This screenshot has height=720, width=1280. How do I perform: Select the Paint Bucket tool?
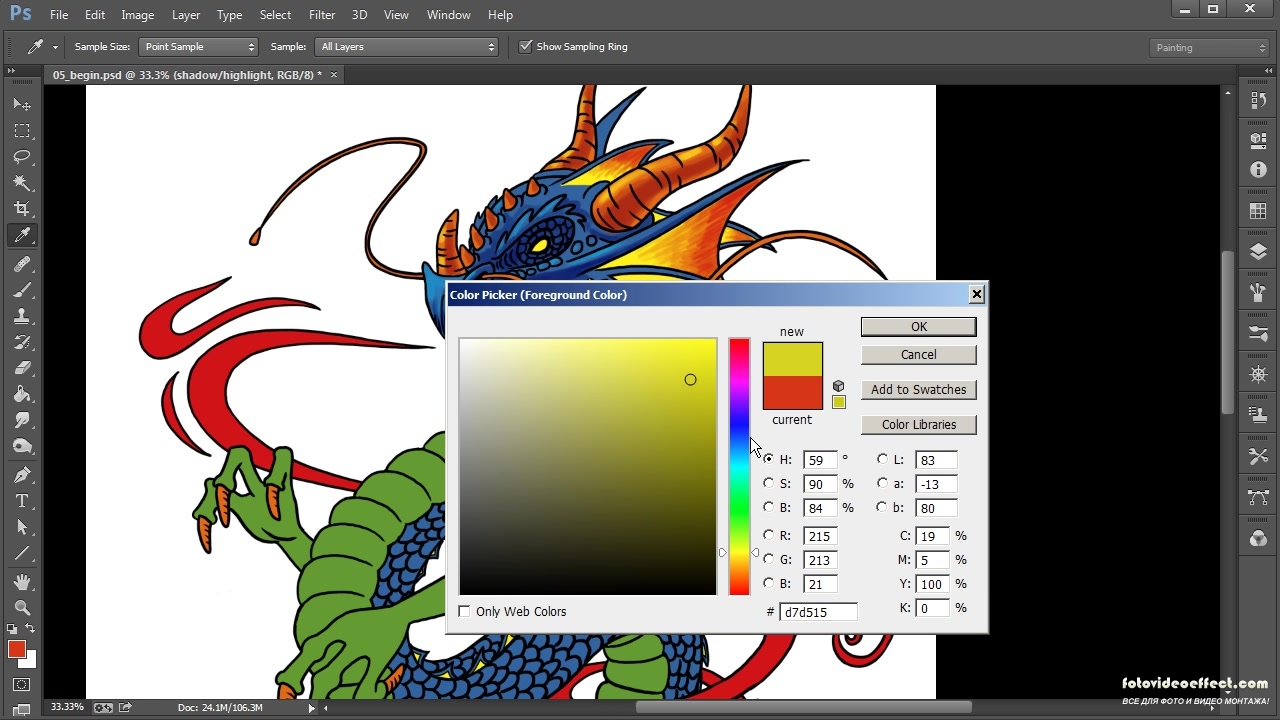pyautogui.click(x=22, y=394)
